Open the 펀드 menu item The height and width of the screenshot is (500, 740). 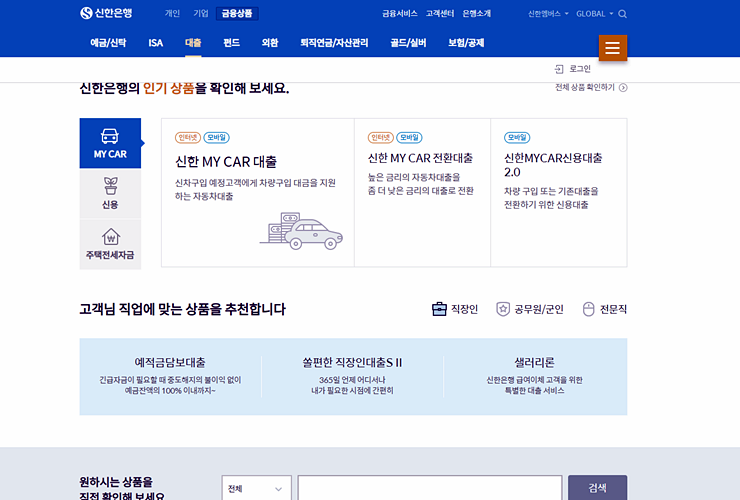(x=231, y=43)
